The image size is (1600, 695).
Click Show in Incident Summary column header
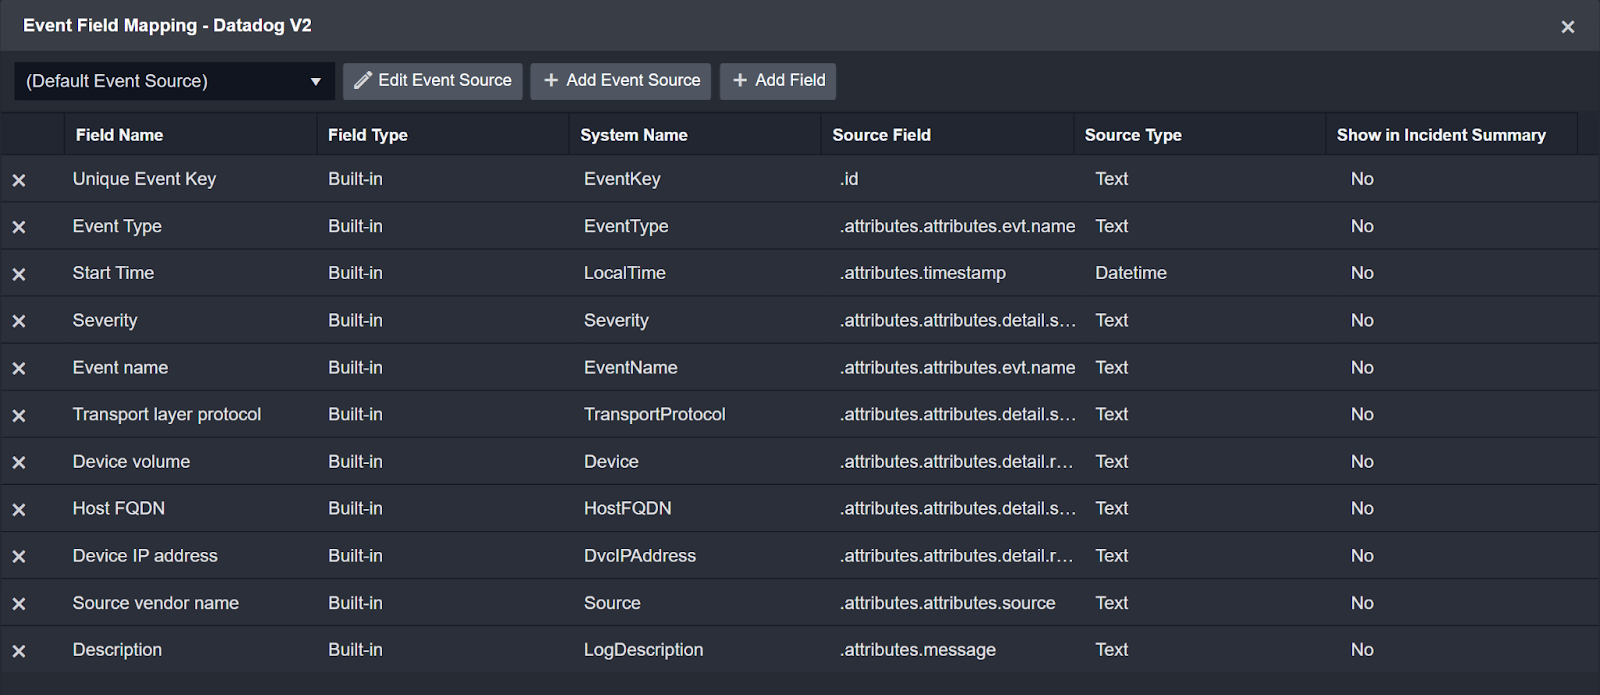(1440, 135)
